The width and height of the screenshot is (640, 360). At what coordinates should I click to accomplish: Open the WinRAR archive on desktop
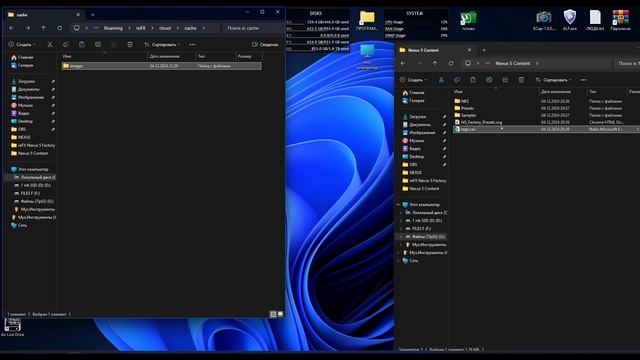click(x=620, y=20)
